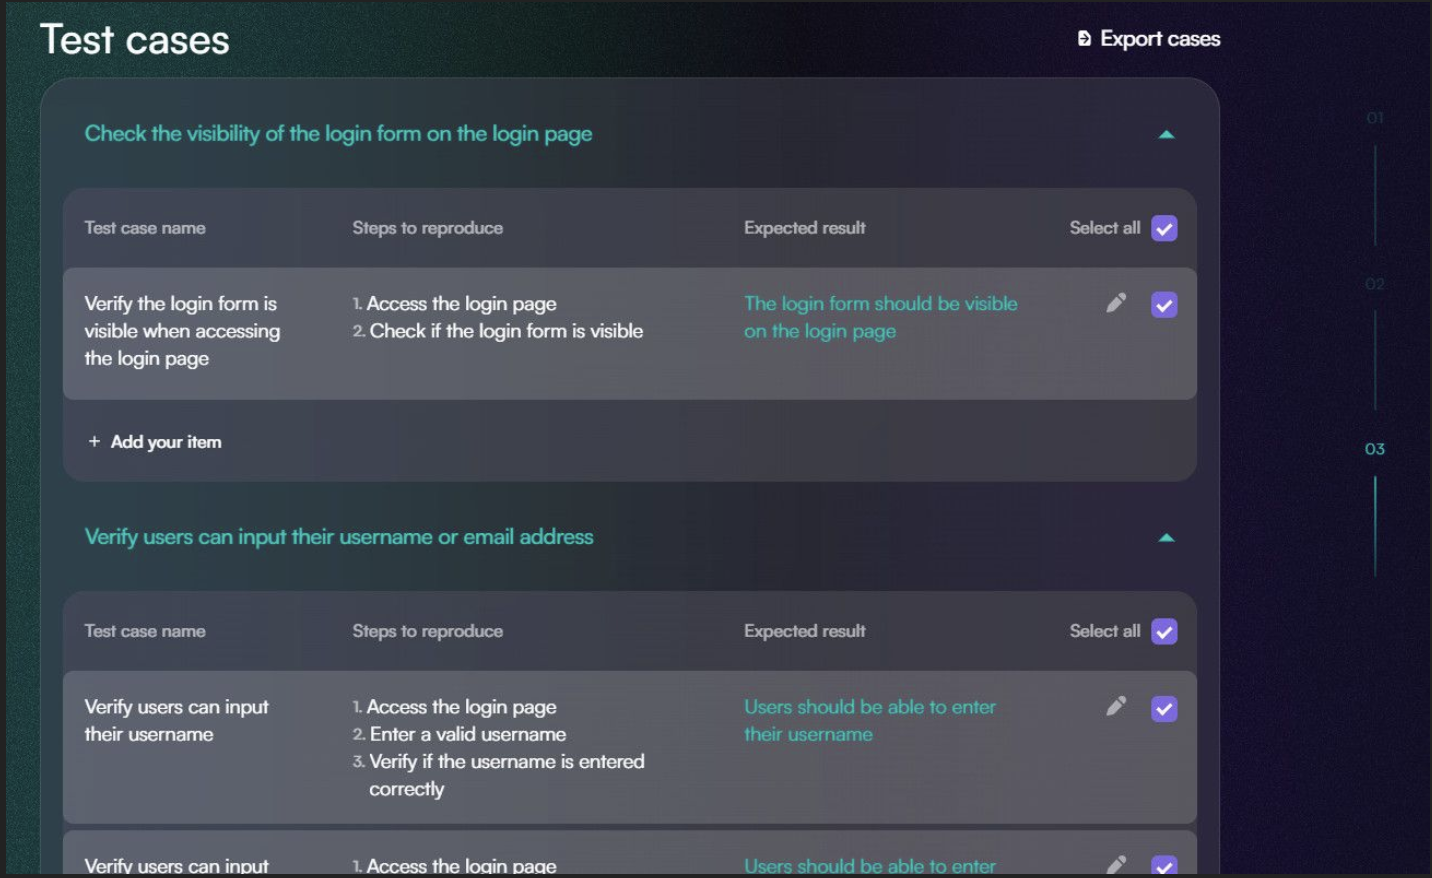Collapse the username or email address section

(x=1166, y=538)
